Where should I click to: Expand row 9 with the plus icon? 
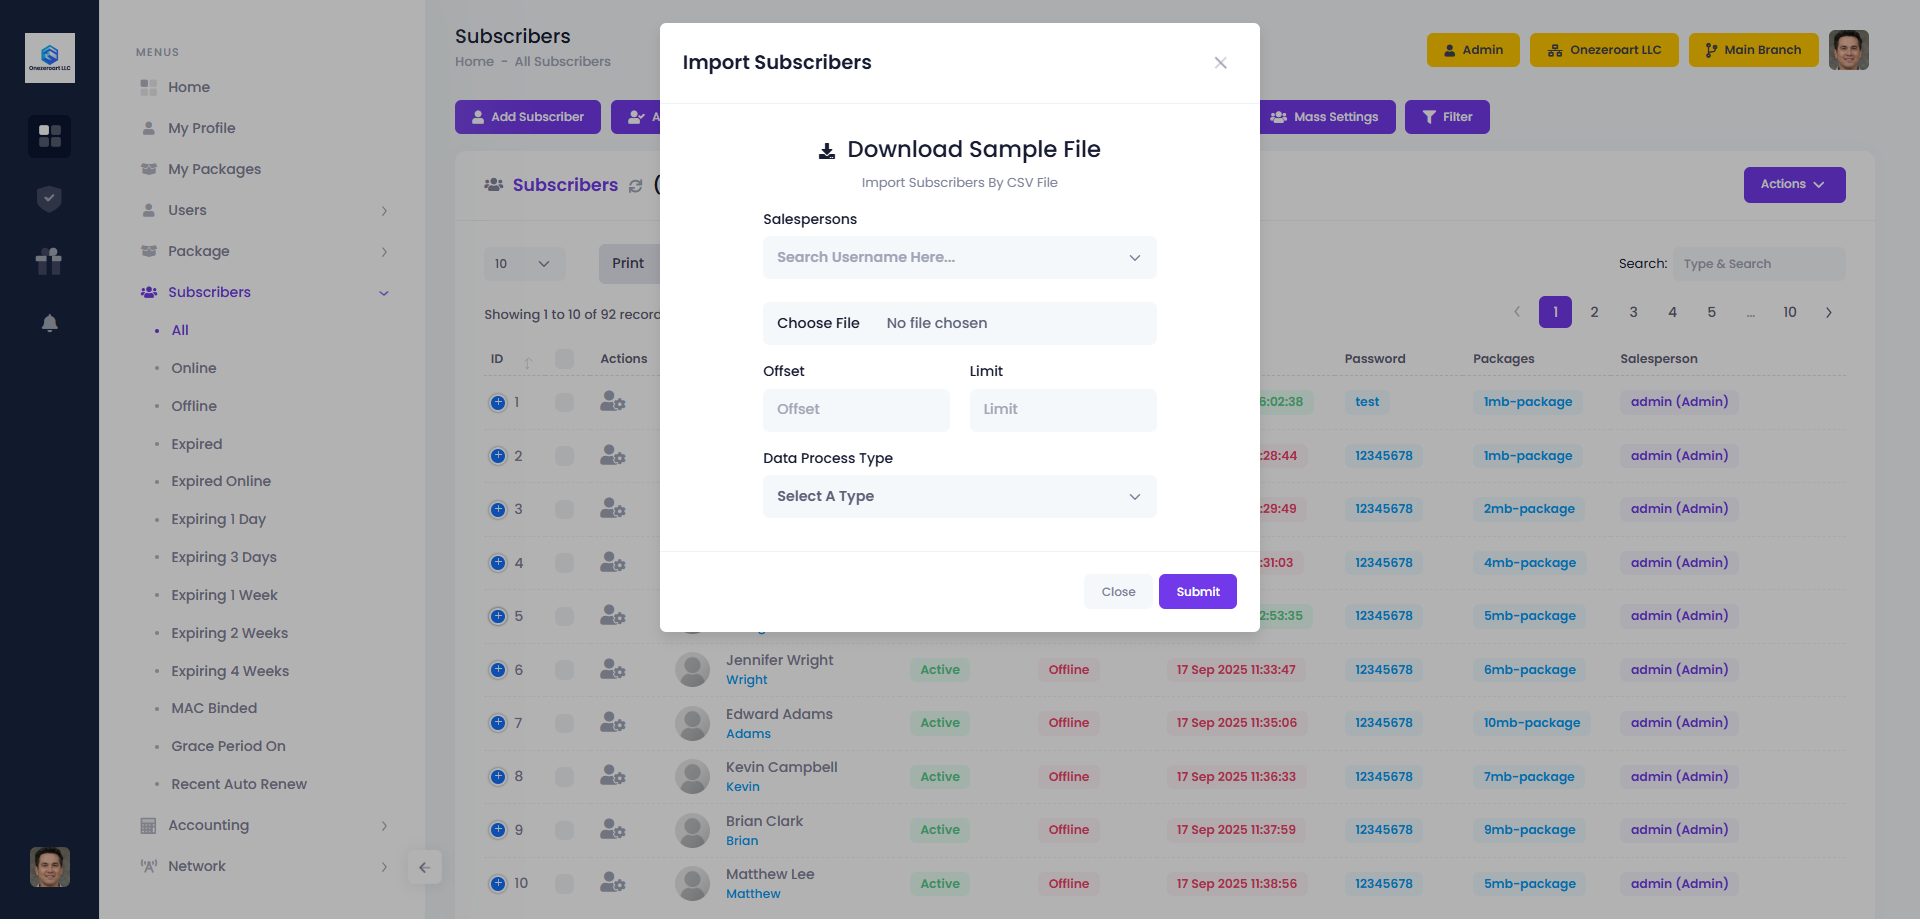point(498,830)
